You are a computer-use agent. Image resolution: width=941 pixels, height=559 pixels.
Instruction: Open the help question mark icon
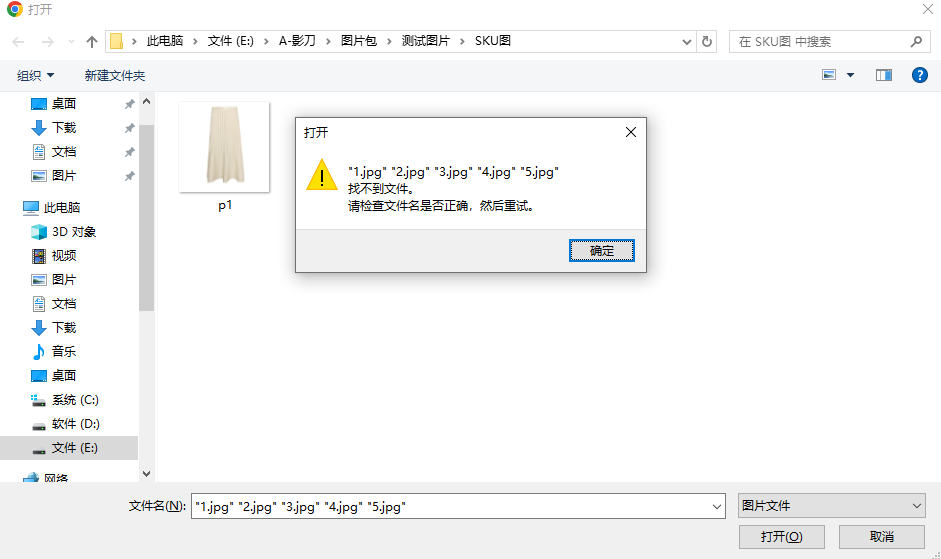pos(919,75)
